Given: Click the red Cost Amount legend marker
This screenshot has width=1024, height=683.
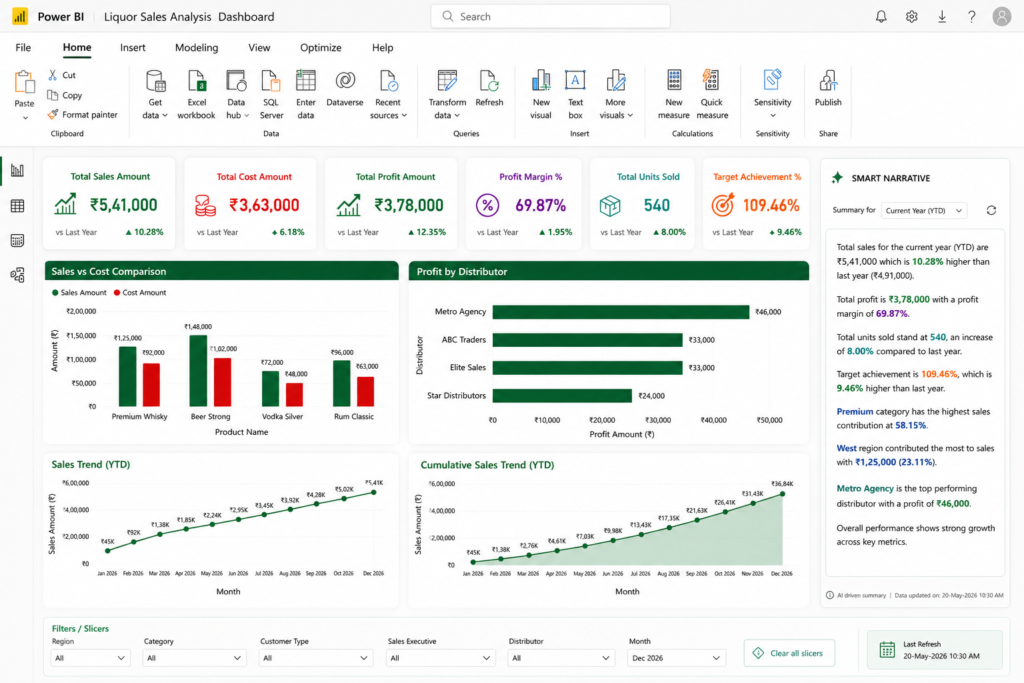Looking at the screenshot, I should (118, 293).
